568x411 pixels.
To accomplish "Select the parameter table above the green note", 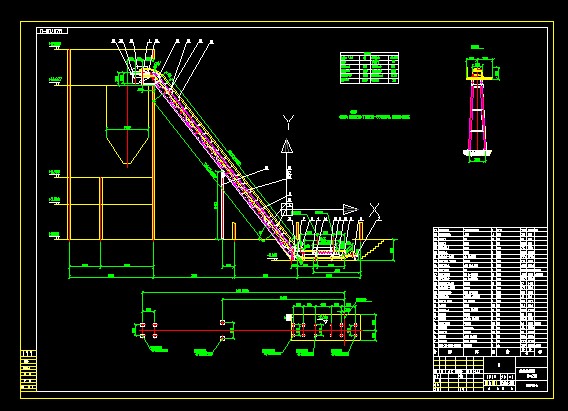I will 369,68.
